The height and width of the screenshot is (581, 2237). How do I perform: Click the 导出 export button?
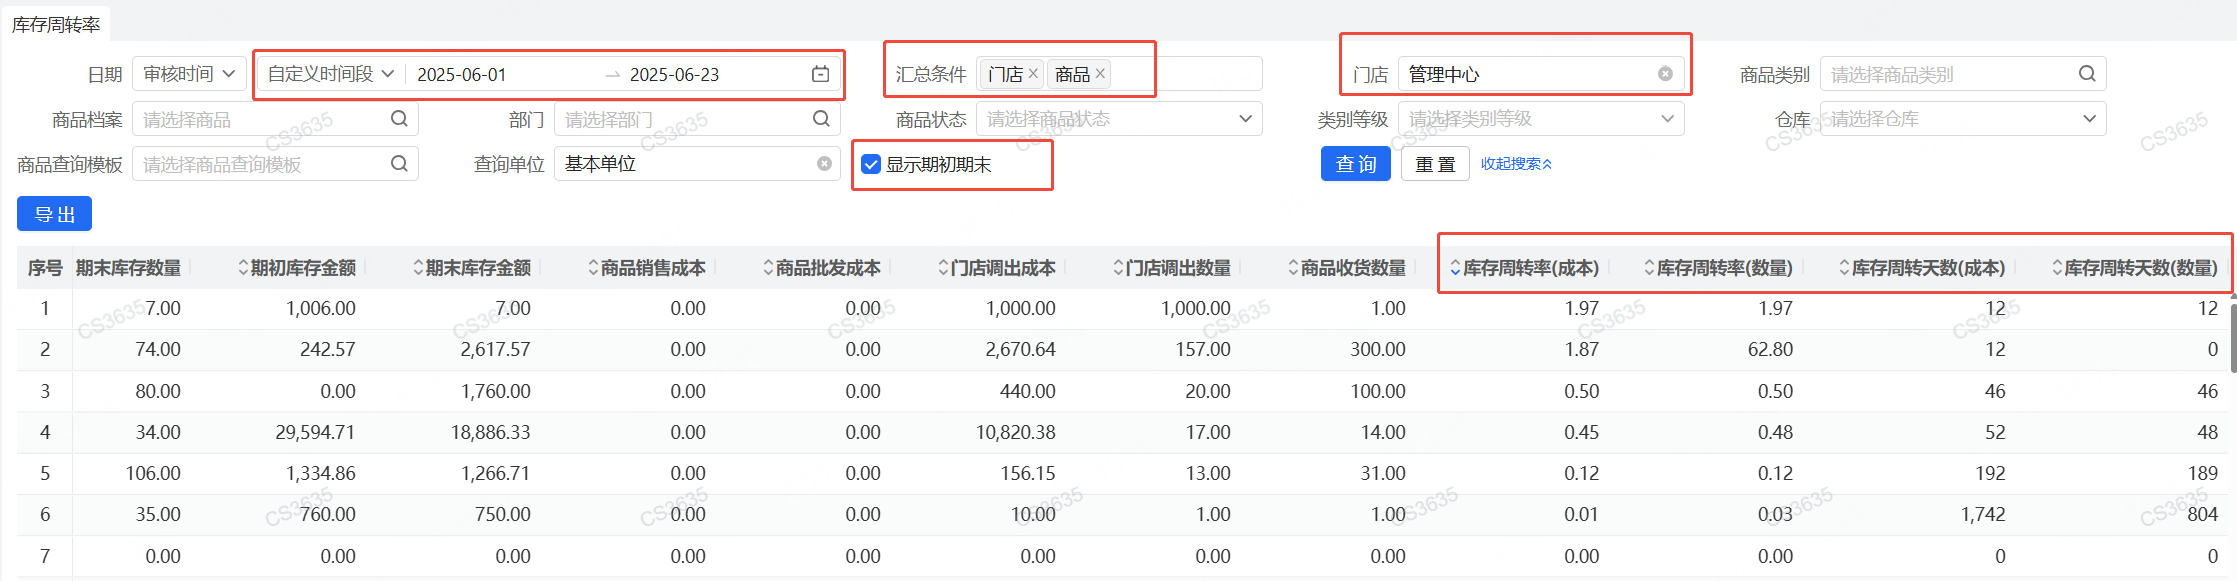pyautogui.click(x=54, y=214)
